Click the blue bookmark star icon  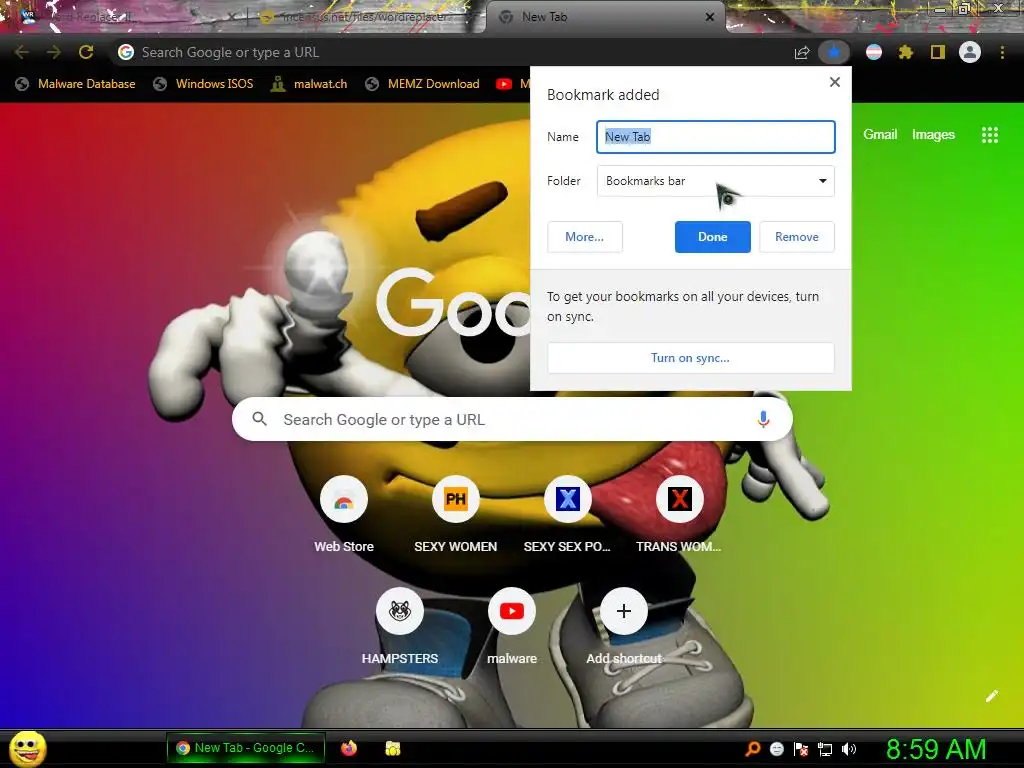pos(834,52)
